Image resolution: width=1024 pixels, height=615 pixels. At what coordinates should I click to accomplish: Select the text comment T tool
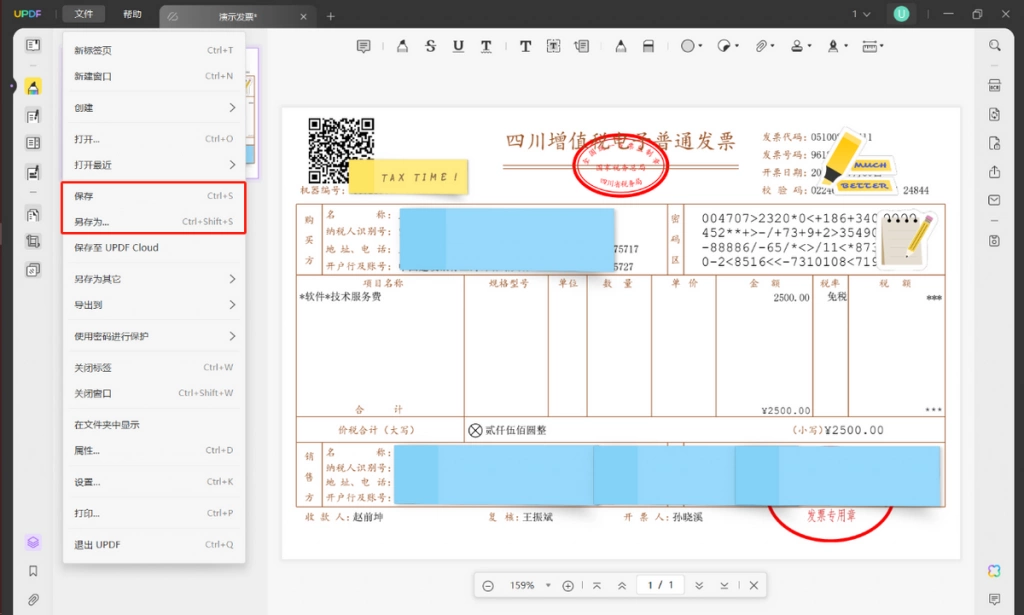tap(525, 46)
